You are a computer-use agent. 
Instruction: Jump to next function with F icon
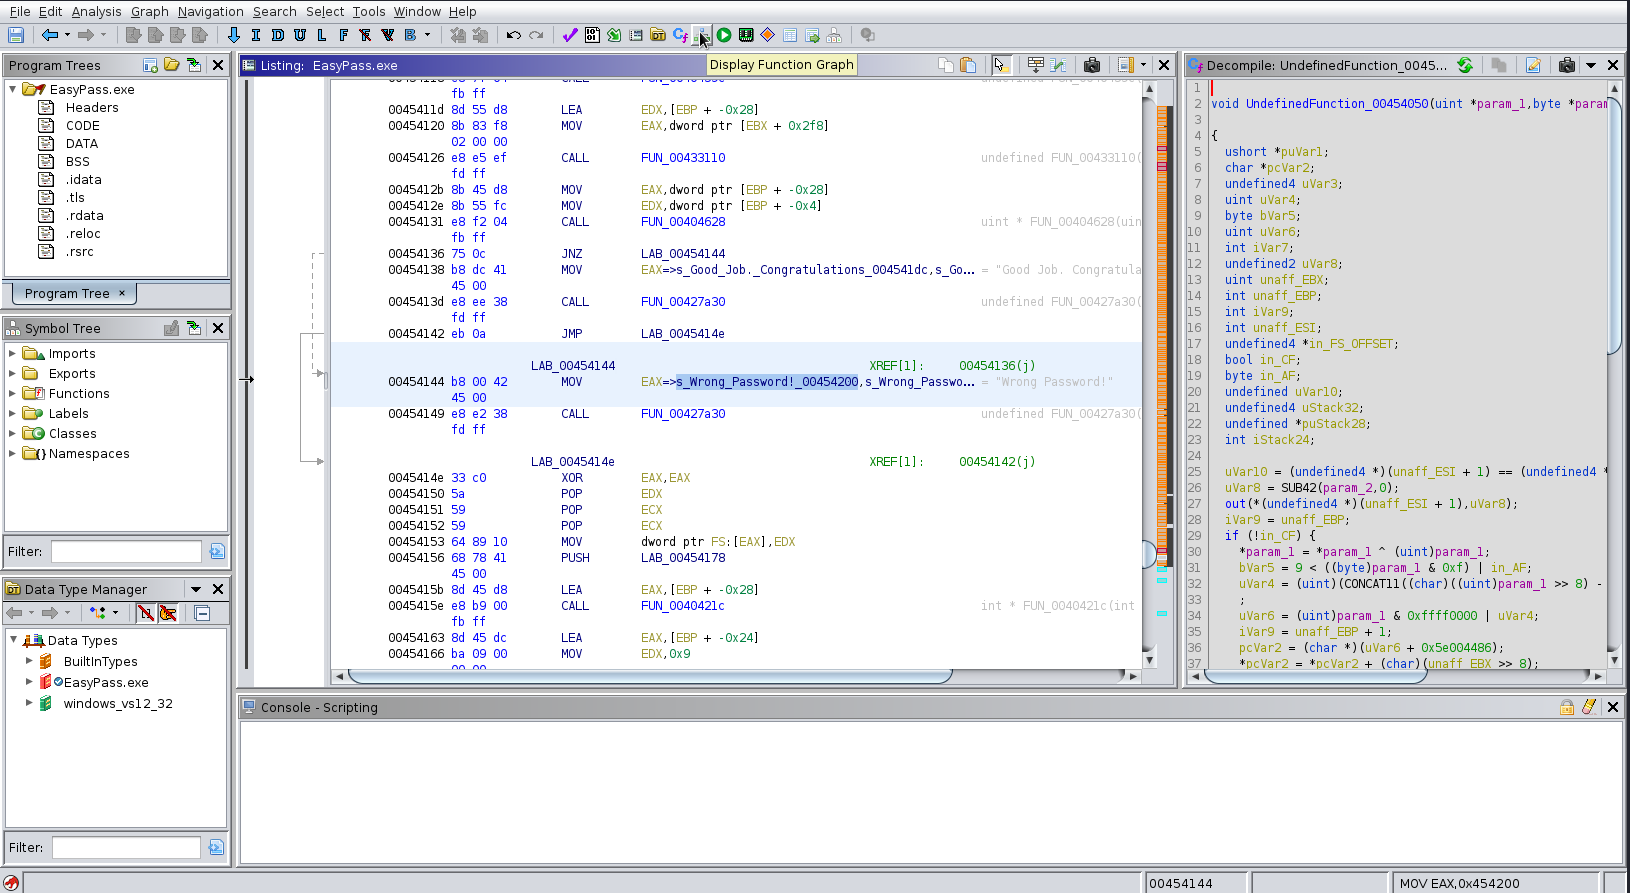click(x=344, y=35)
